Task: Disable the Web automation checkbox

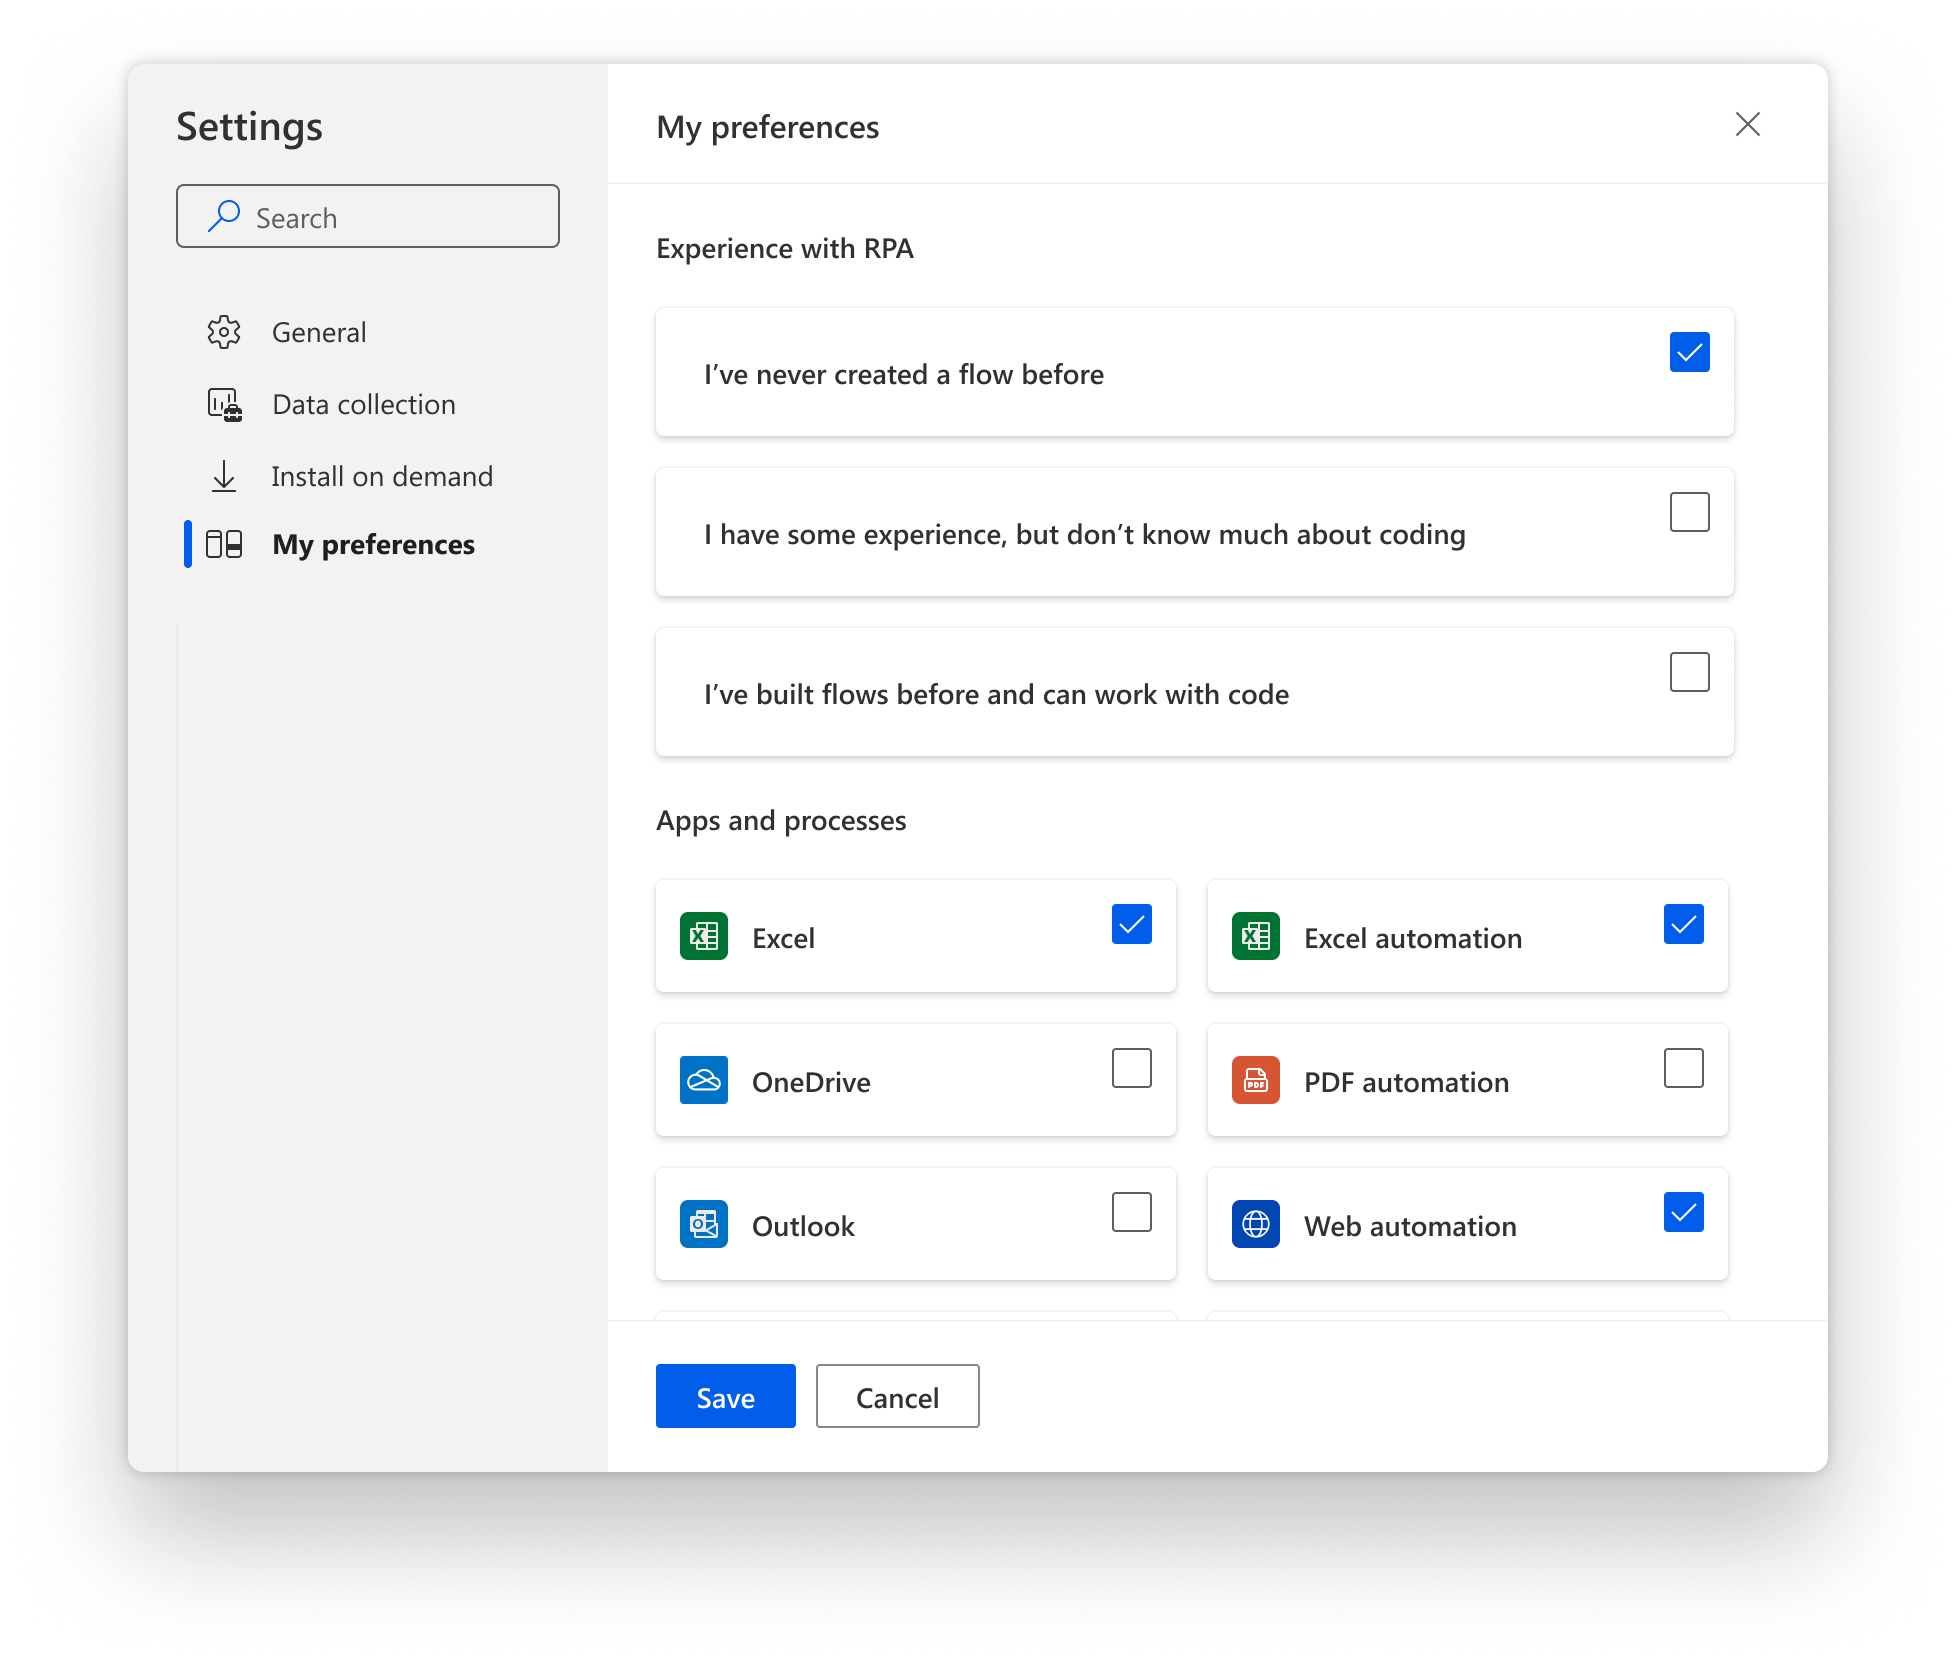Action: [1683, 1212]
